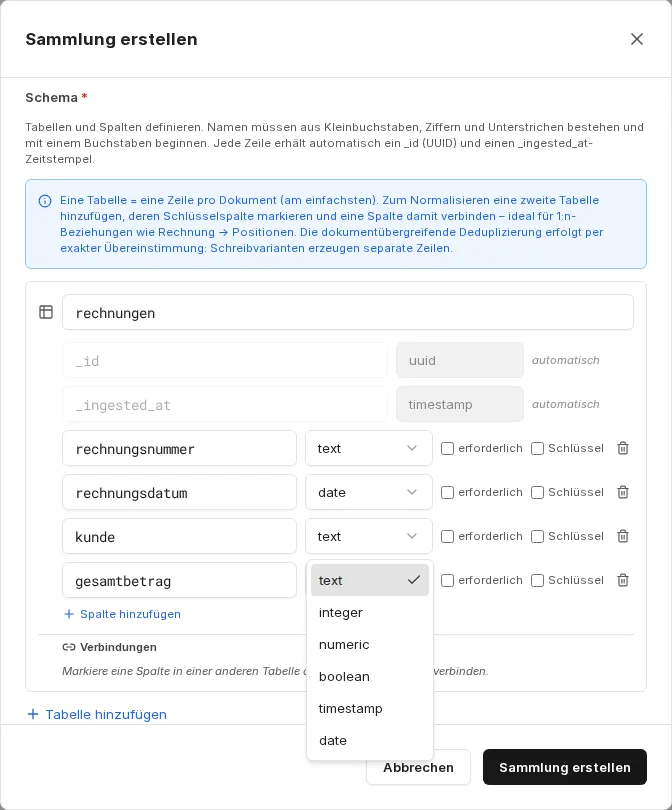672x810 pixels.
Task: Click the plus icon of Spalte hinzufügen
Action: 69,614
